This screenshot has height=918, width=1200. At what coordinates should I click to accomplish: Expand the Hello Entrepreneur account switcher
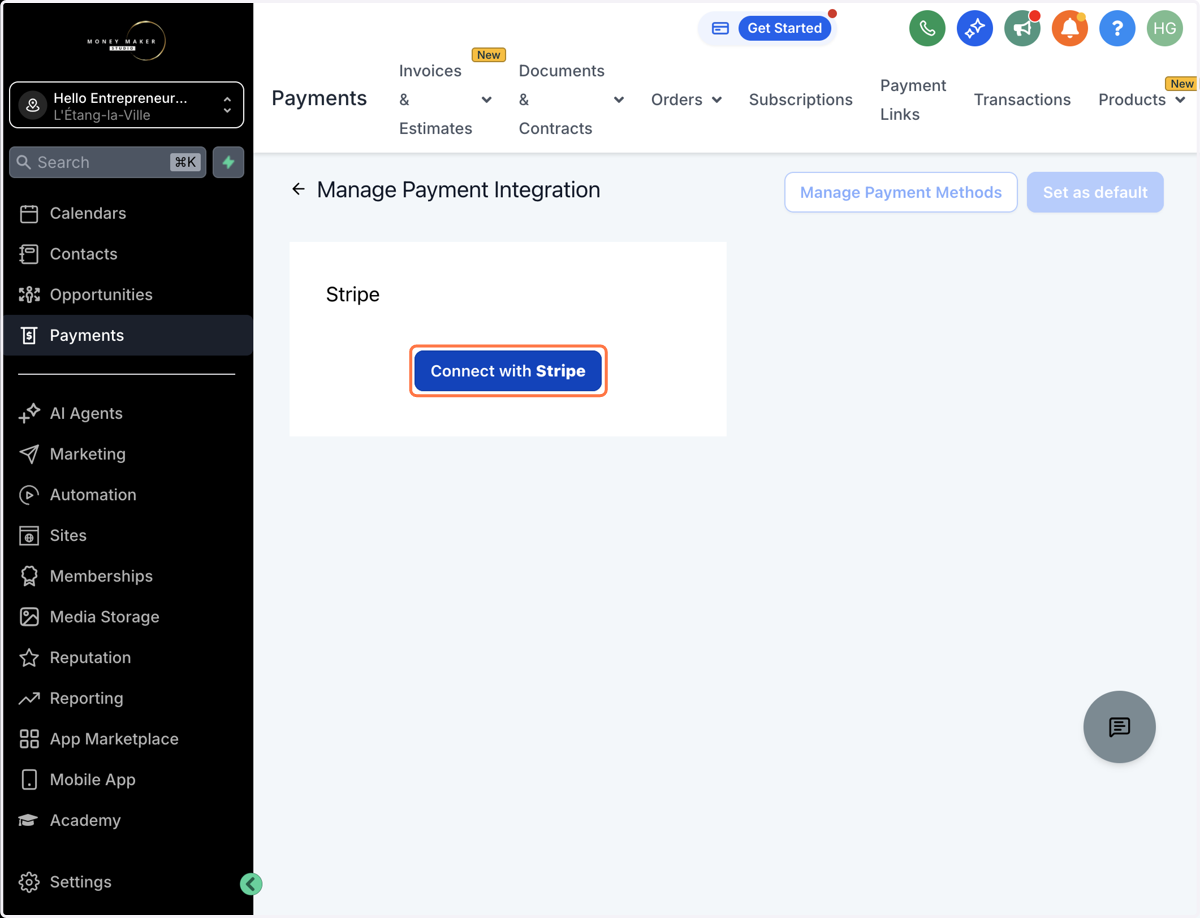[126, 105]
